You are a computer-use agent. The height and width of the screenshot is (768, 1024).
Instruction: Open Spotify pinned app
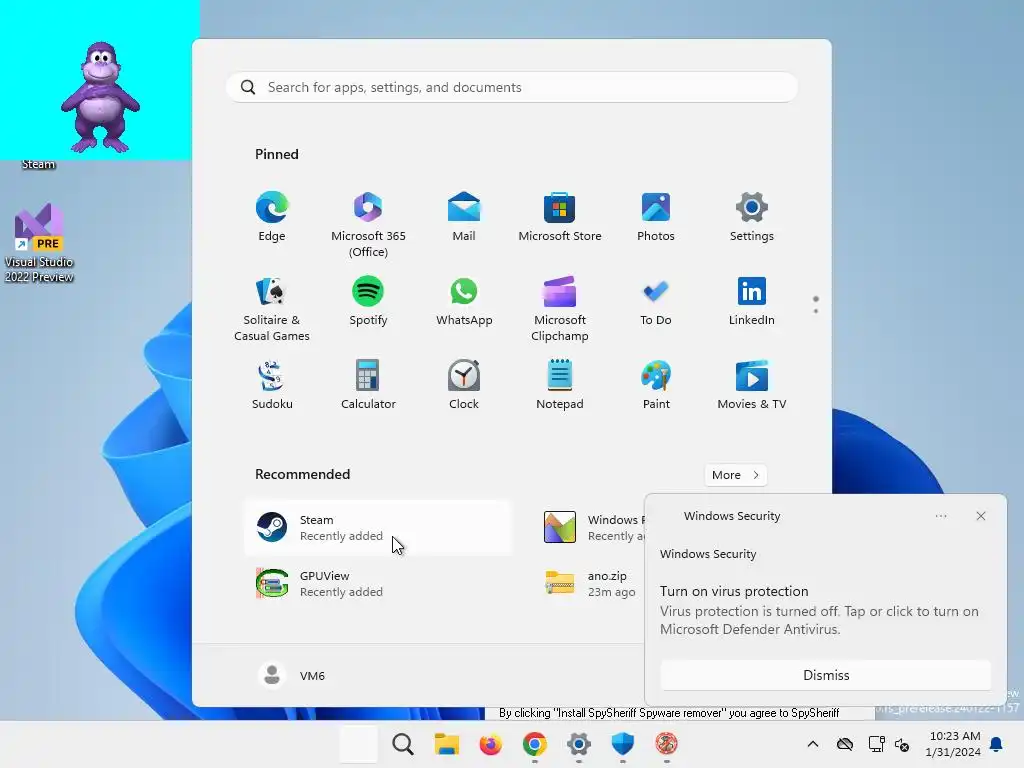click(x=368, y=301)
